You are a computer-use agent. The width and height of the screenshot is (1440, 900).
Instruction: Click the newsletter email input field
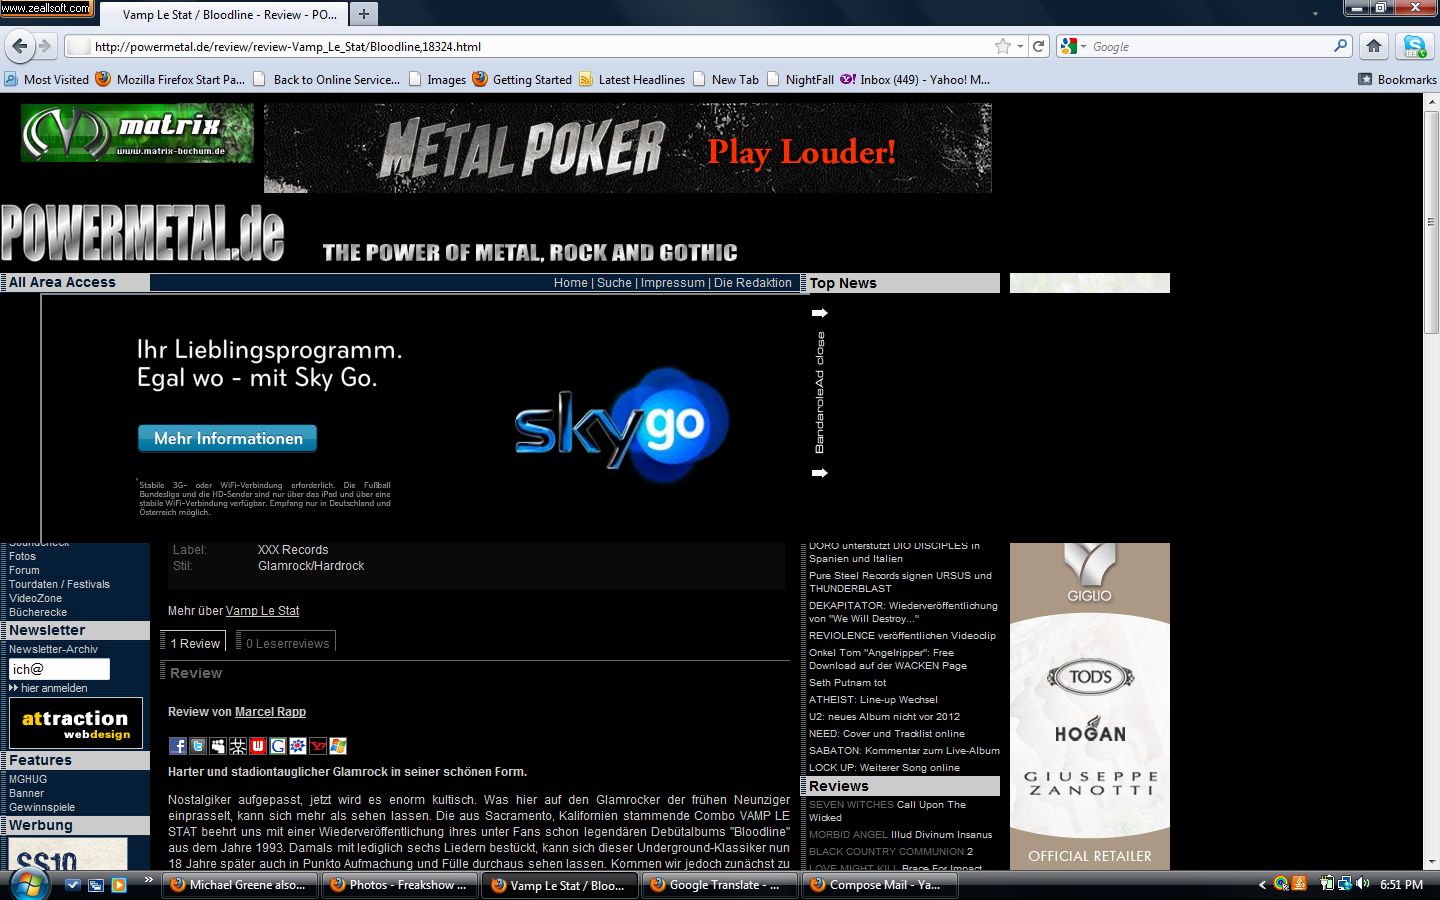click(59, 669)
